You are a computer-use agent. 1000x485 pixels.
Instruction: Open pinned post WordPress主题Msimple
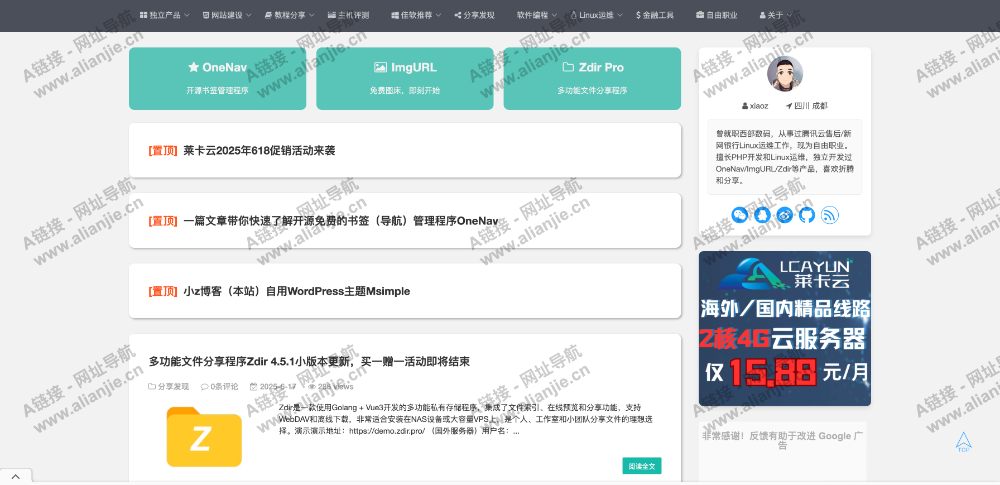(x=297, y=291)
